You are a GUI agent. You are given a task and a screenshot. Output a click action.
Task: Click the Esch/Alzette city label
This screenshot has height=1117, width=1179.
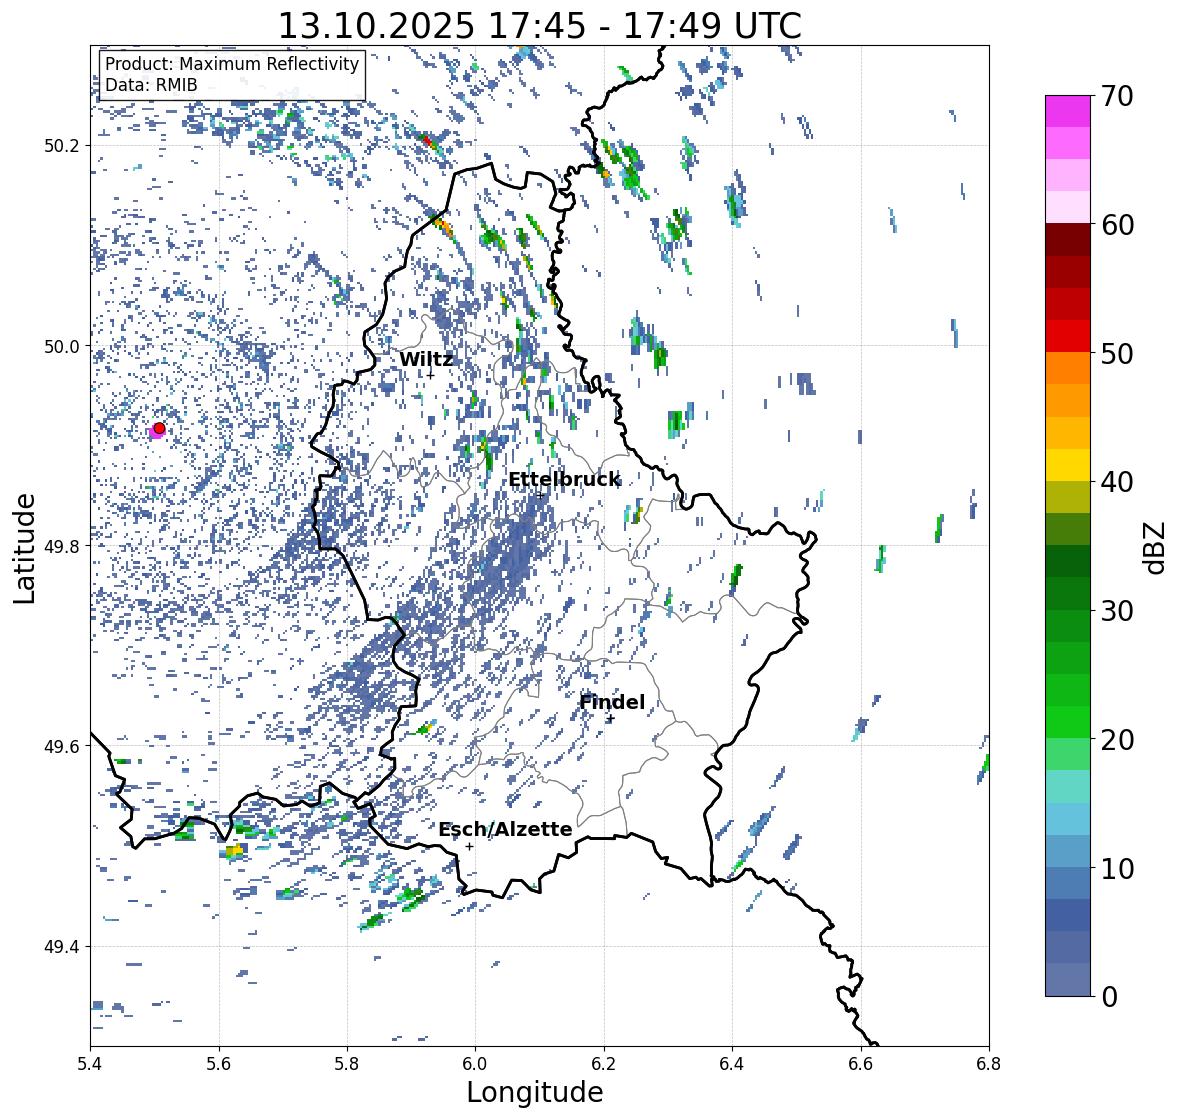505,829
